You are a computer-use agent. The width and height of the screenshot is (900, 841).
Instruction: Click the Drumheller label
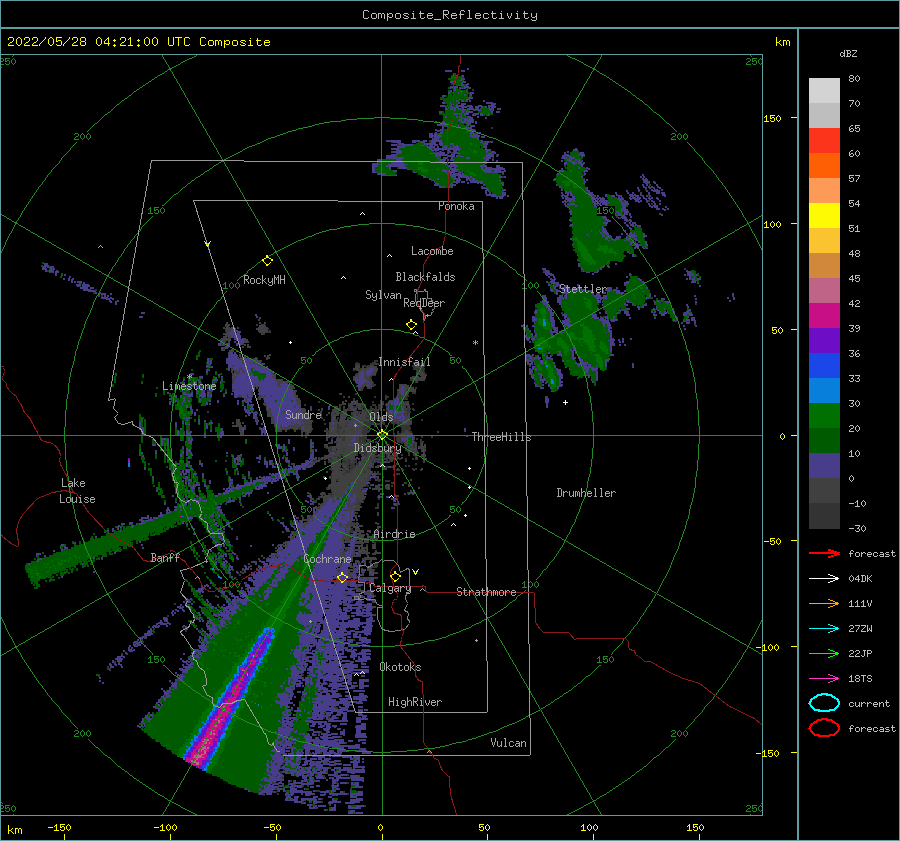coord(586,493)
